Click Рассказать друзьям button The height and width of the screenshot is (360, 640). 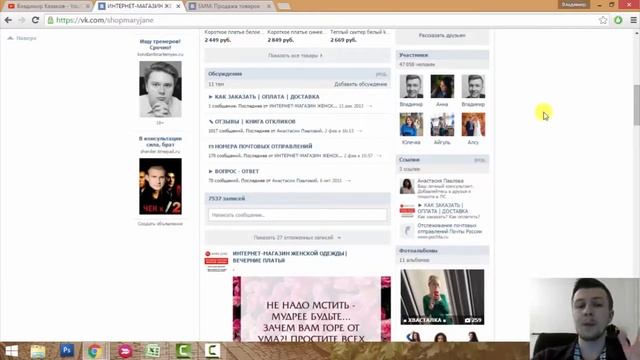[442, 36]
